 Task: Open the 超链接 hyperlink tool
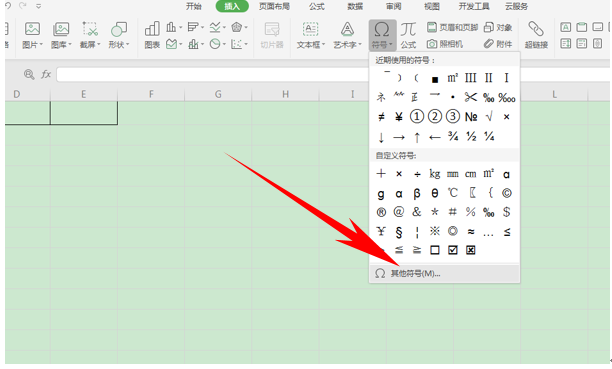tap(536, 35)
